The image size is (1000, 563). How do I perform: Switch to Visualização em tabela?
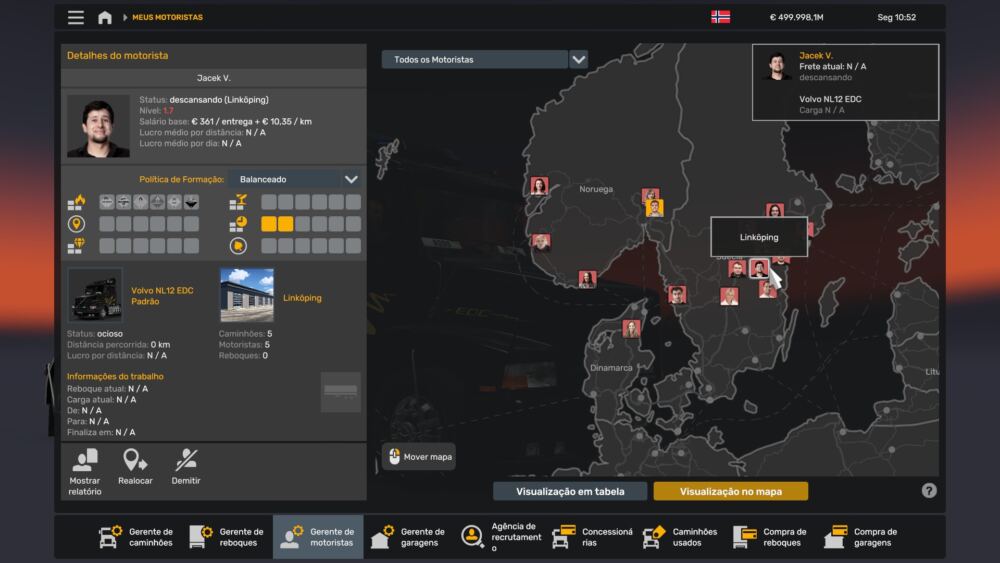pyautogui.click(x=570, y=491)
